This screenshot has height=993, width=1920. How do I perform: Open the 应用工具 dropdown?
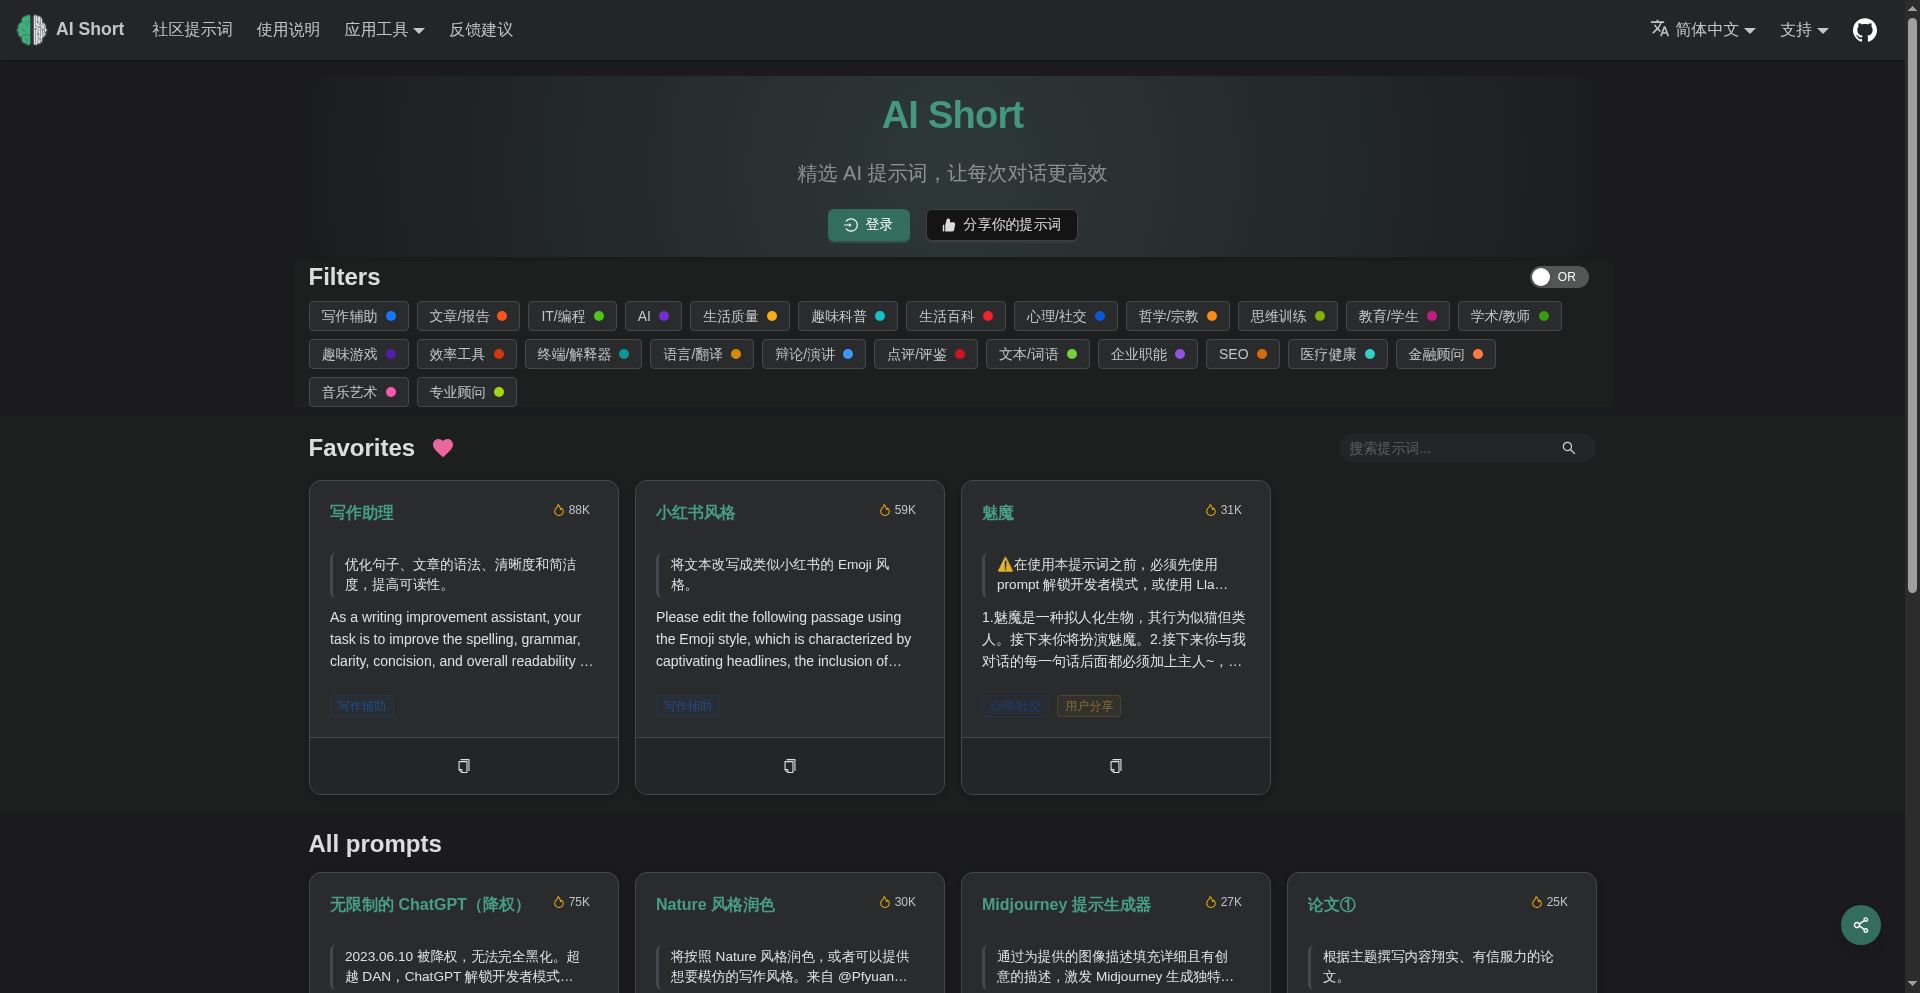(384, 30)
